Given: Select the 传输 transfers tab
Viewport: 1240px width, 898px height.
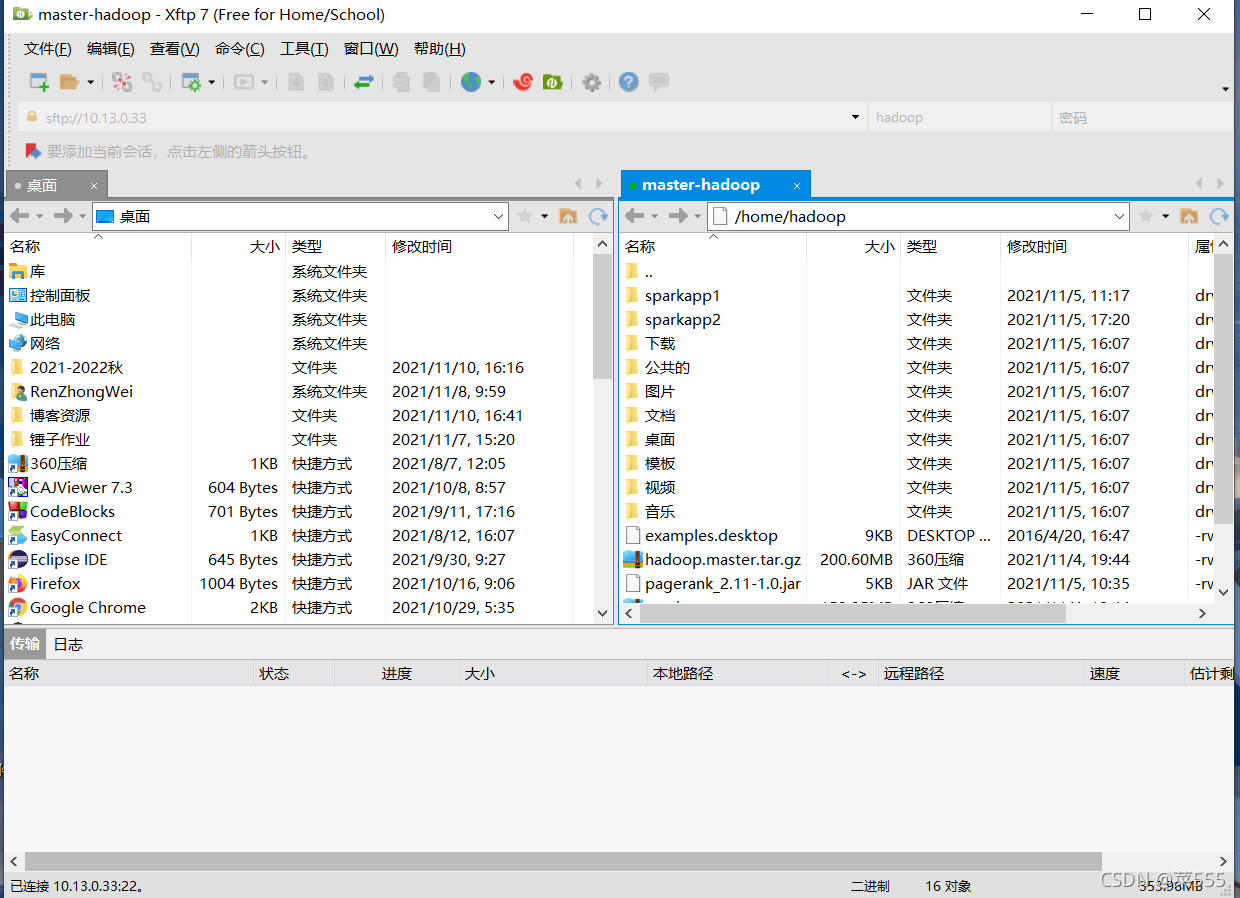Looking at the screenshot, I should tap(25, 644).
